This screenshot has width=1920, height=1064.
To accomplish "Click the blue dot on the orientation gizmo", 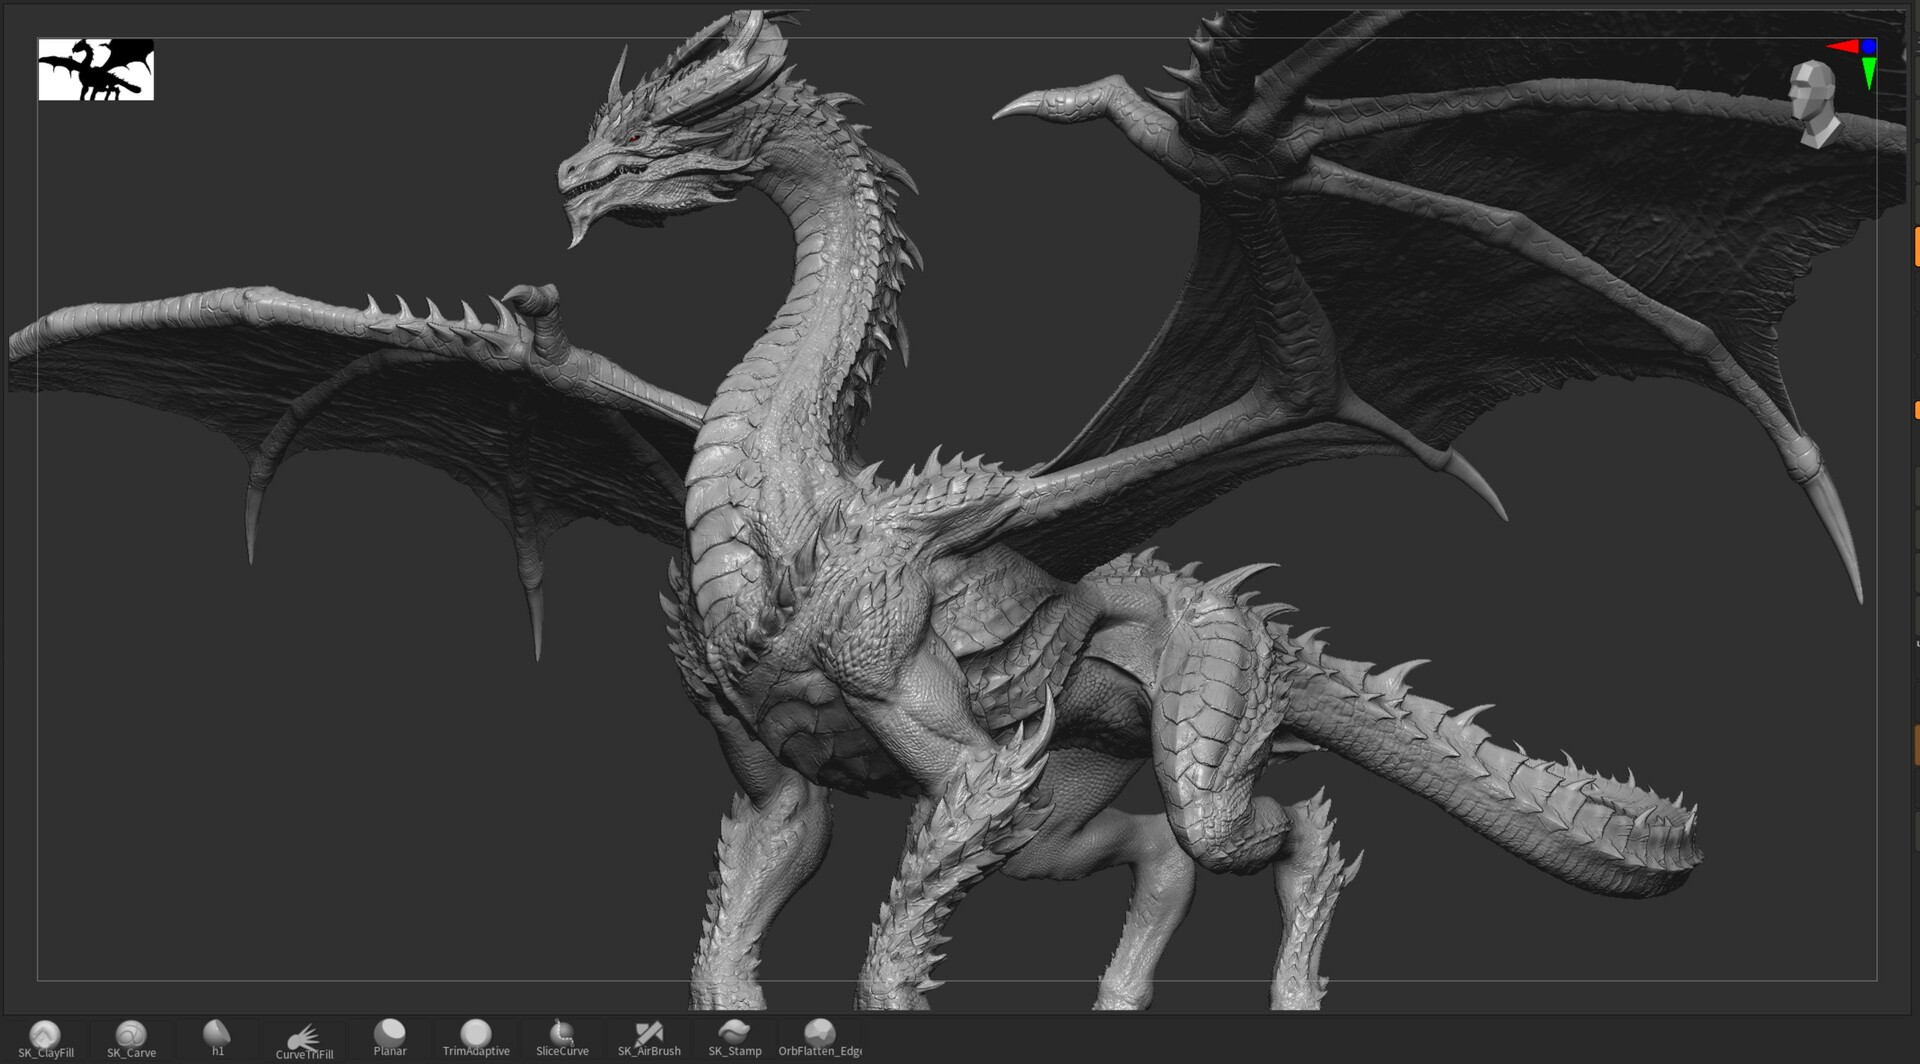I will pos(1868,46).
